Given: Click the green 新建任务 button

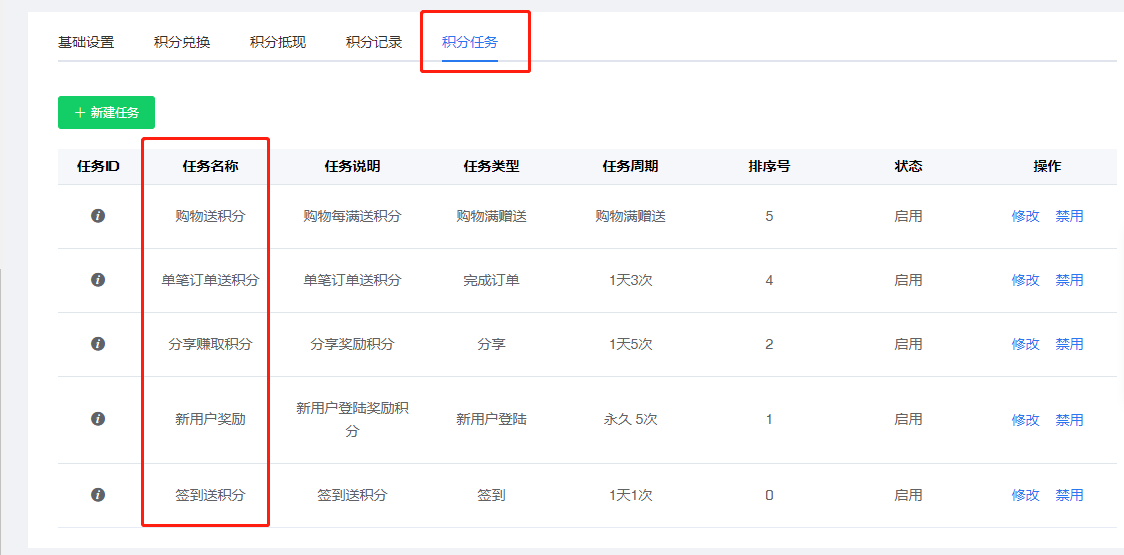Looking at the screenshot, I should pyautogui.click(x=106, y=113).
